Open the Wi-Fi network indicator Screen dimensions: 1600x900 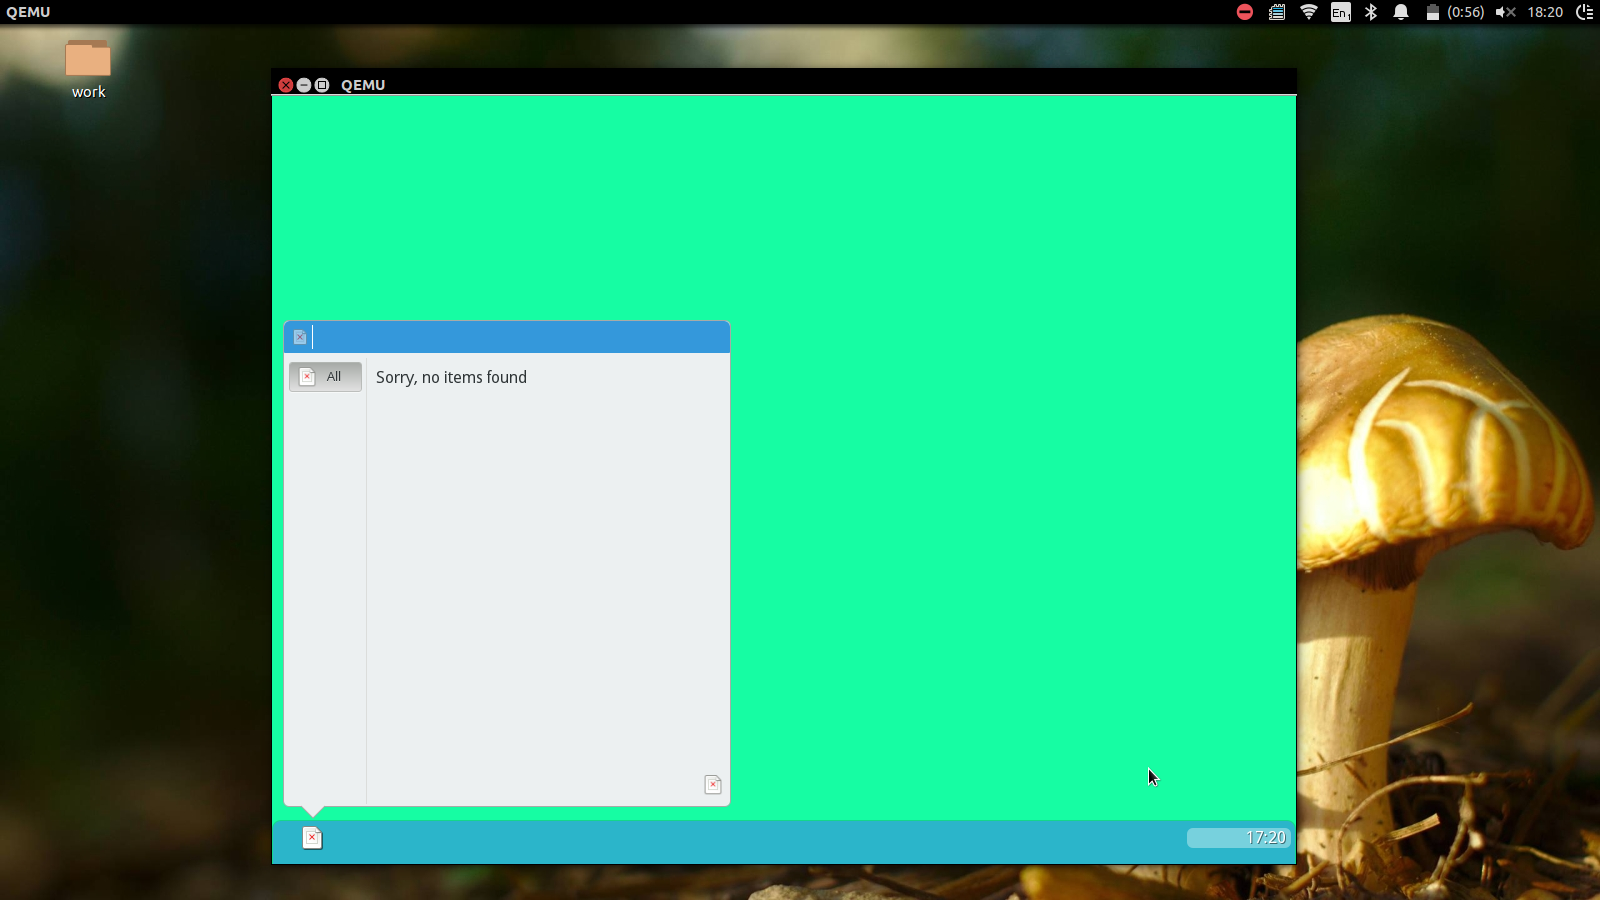(1309, 12)
